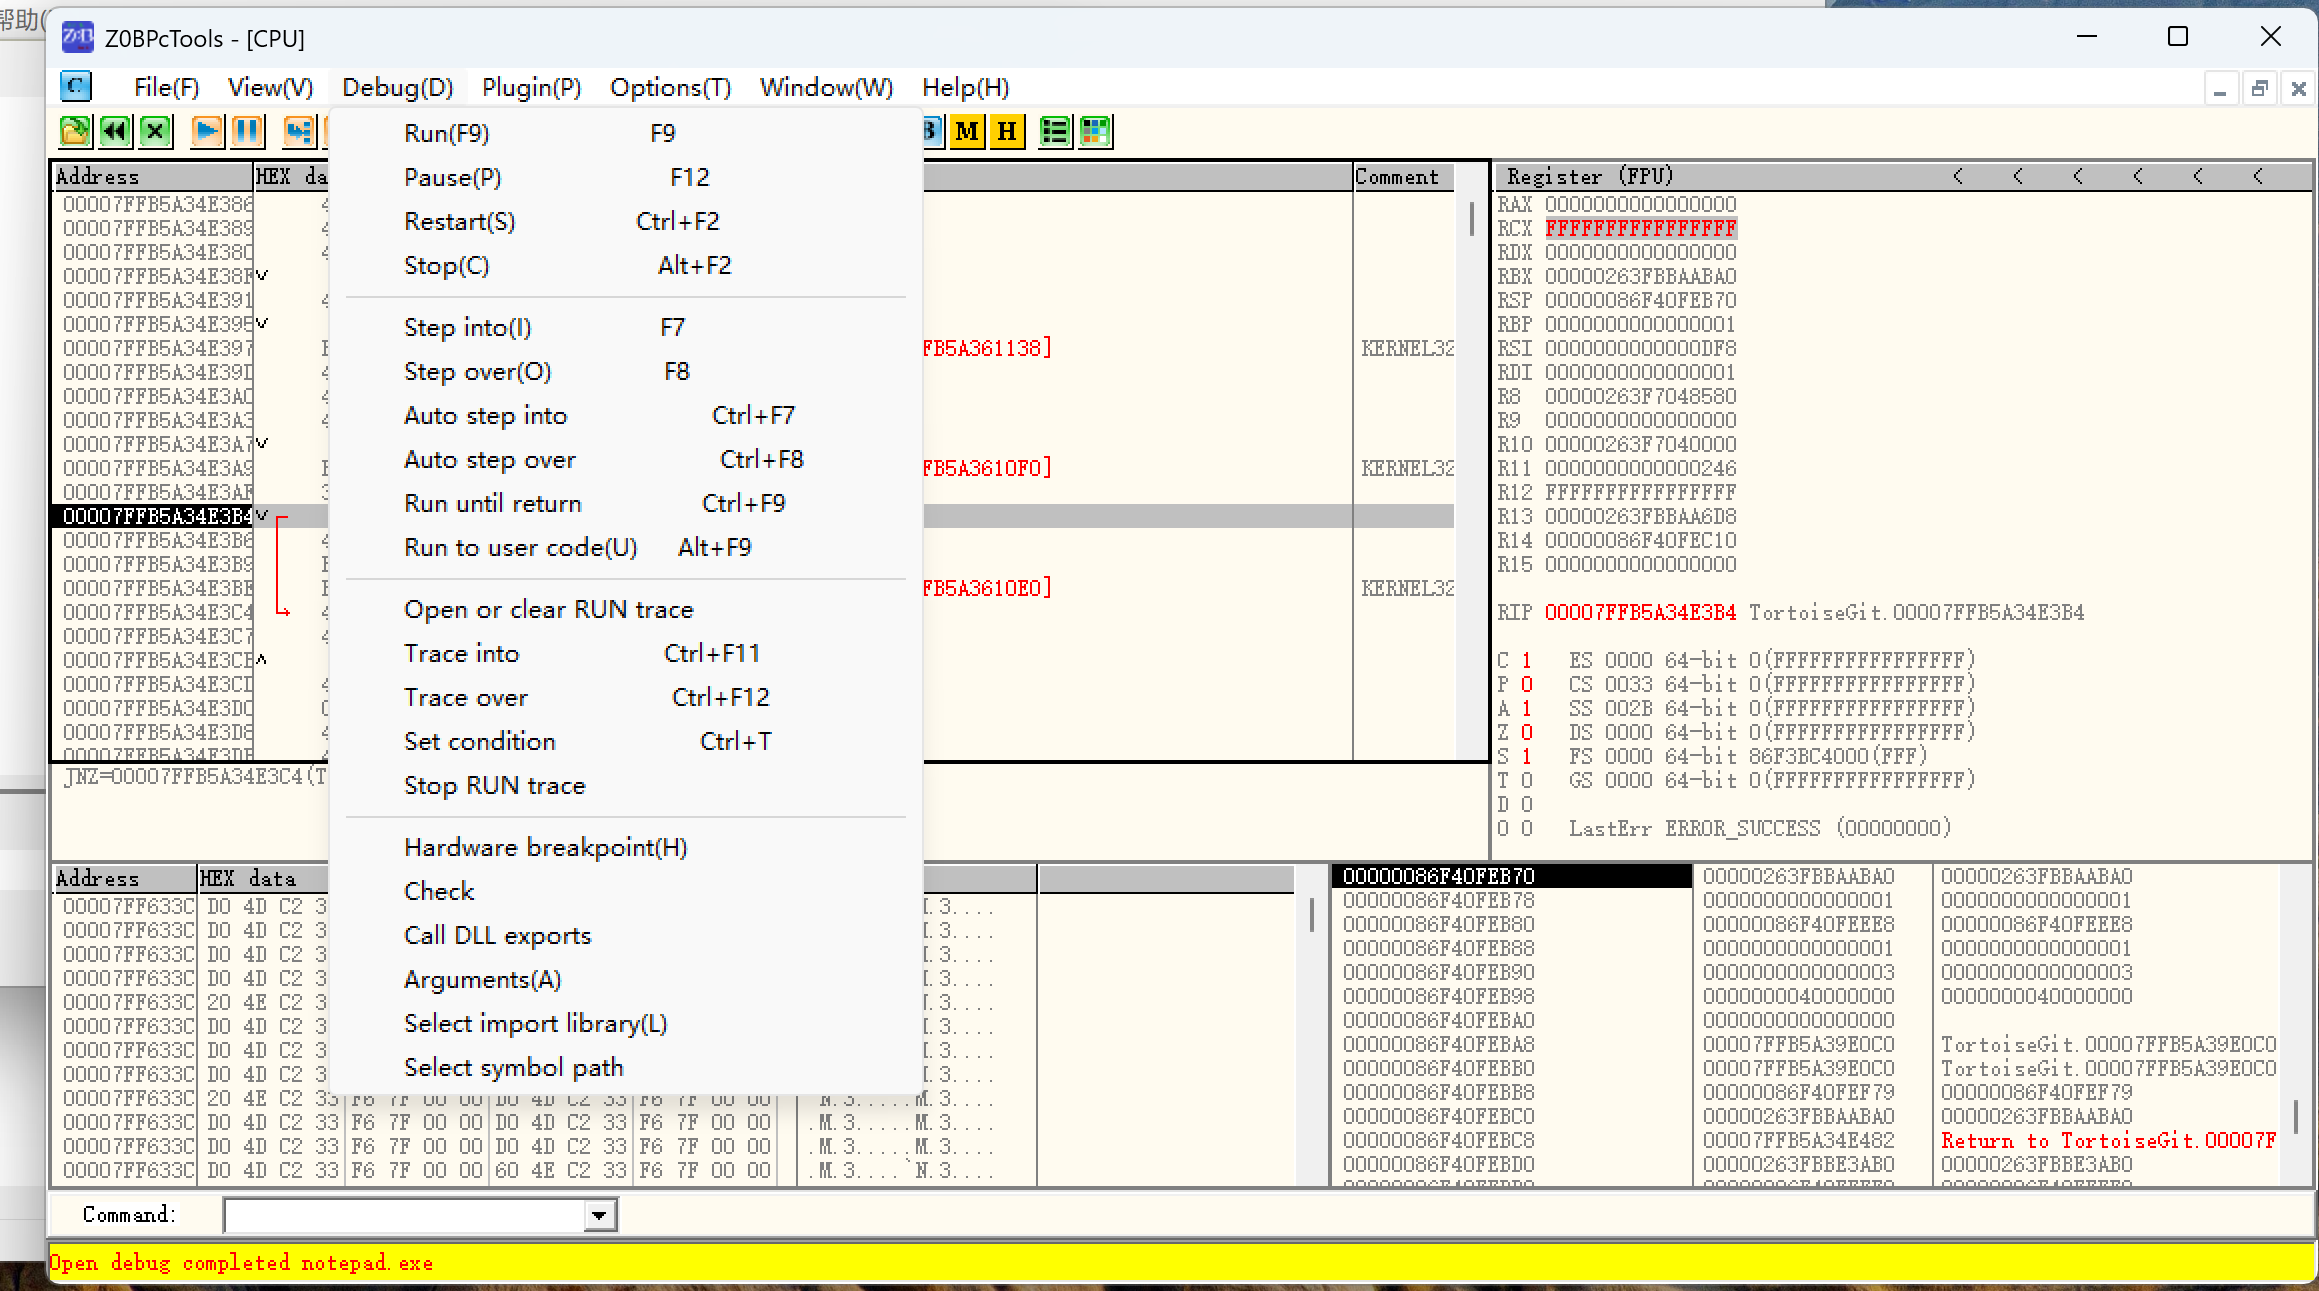Click the first left-arrow in Register header
The image size is (2319, 1291).
[x=1958, y=177]
